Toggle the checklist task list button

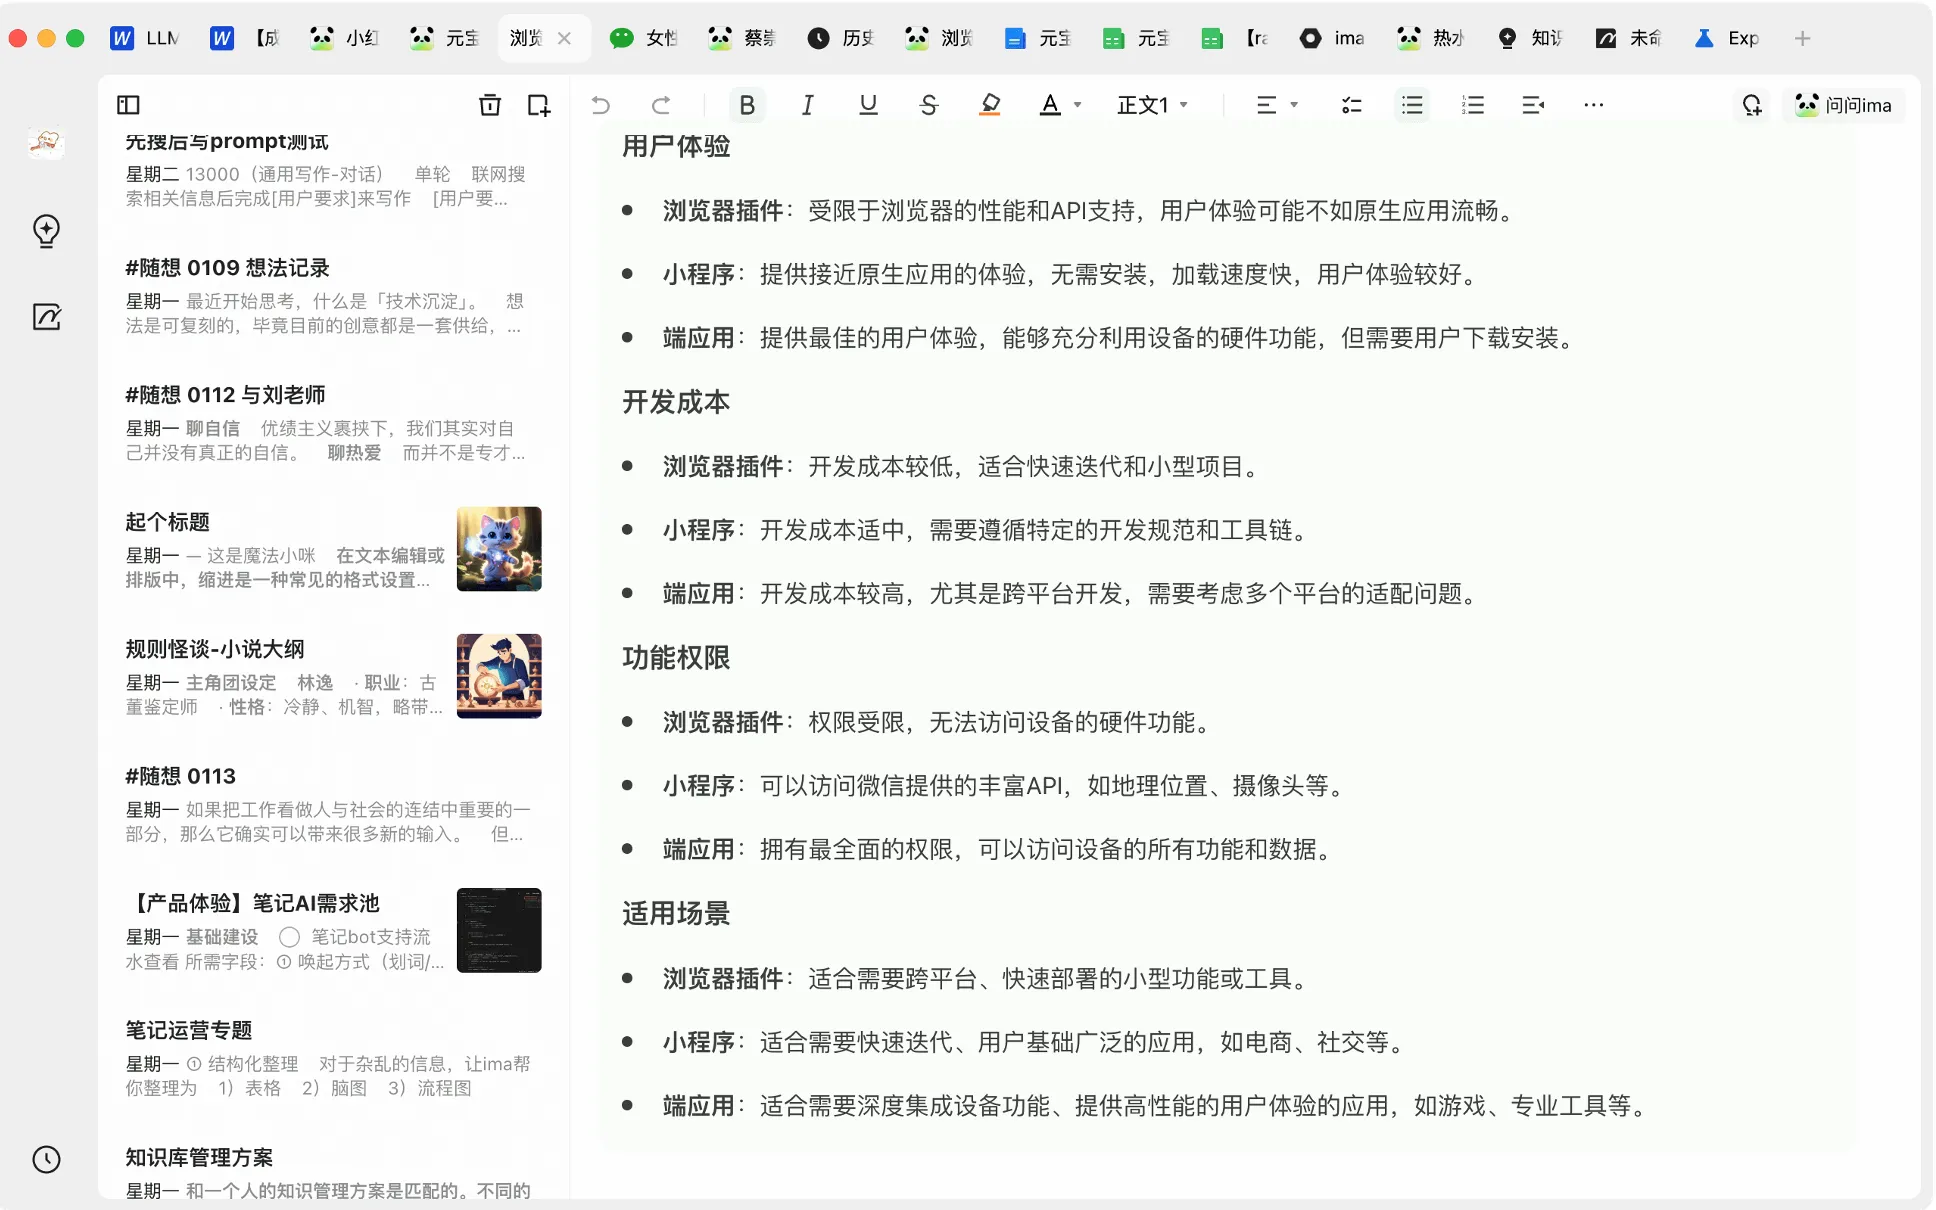1351,105
